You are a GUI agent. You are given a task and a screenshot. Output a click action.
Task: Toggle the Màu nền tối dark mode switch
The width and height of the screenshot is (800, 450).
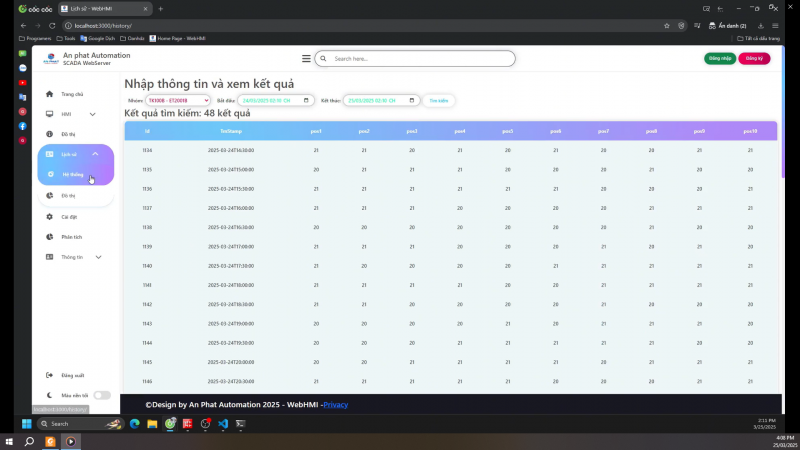click(x=102, y=395)
